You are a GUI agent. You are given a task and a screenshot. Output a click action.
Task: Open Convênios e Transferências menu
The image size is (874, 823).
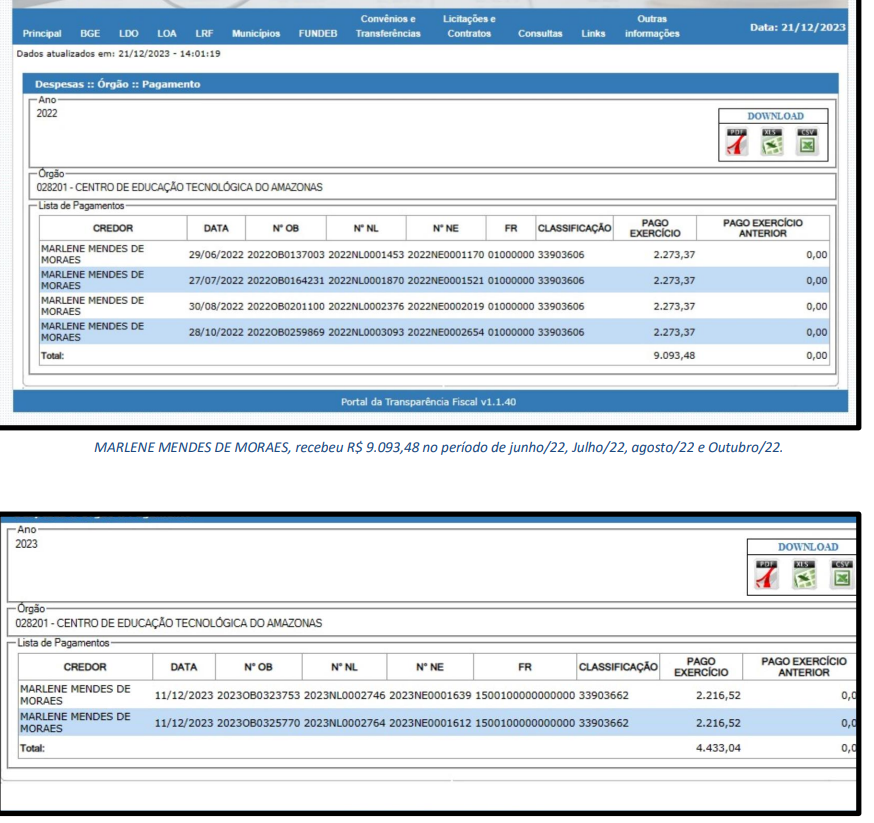click(388, 26)
